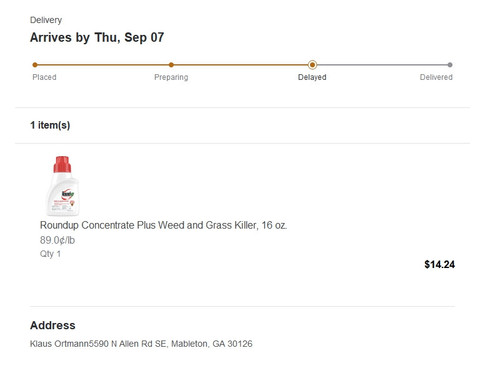The image size is (500, 391).
Task: Click the 89.0¢/lb unit price text
Action: (x=57, y=240)
